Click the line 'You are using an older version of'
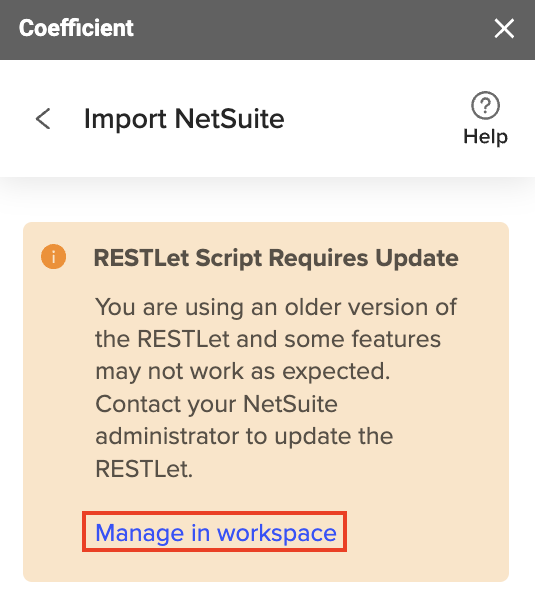535x602 pixels. pyautogui.click(x=276, y=308)
